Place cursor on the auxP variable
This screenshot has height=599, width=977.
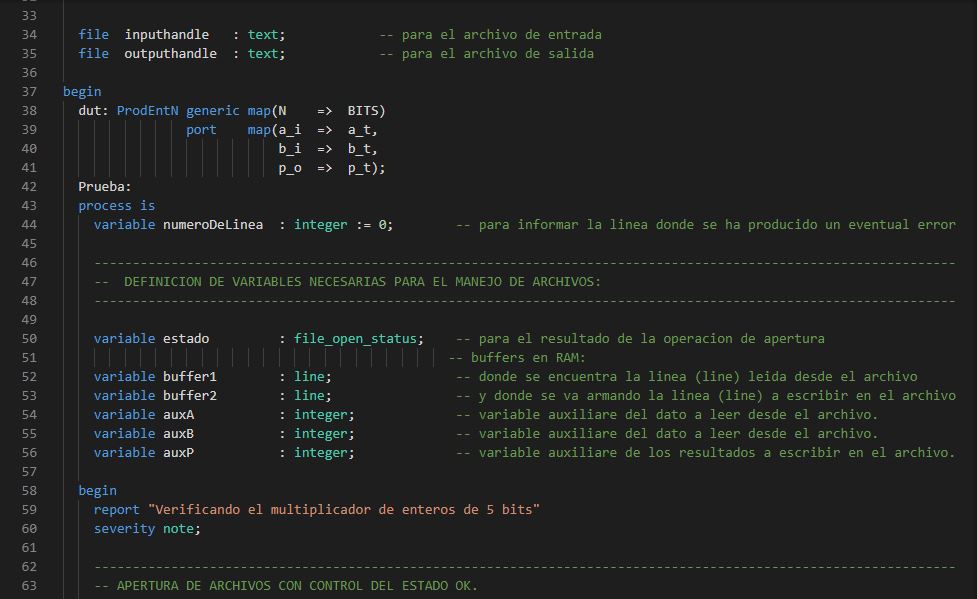(x=178, y=453)
